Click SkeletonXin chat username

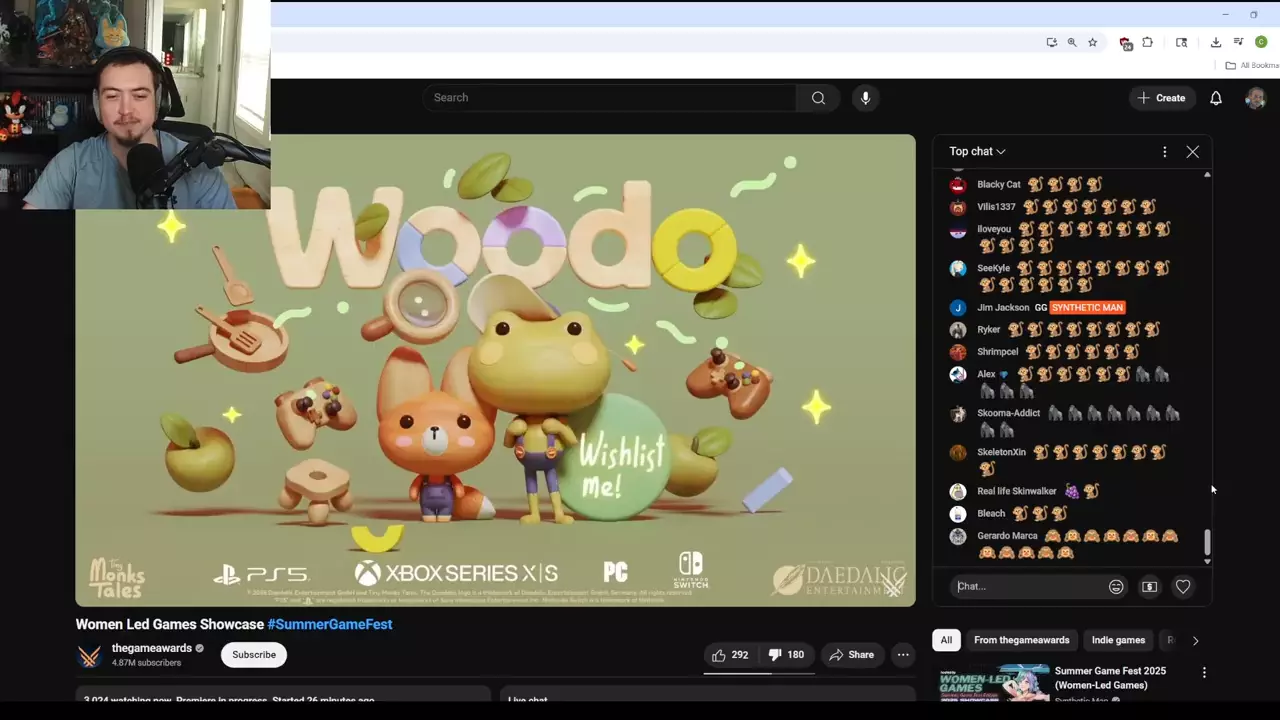pyautogui.click(x=1001, y=452)
